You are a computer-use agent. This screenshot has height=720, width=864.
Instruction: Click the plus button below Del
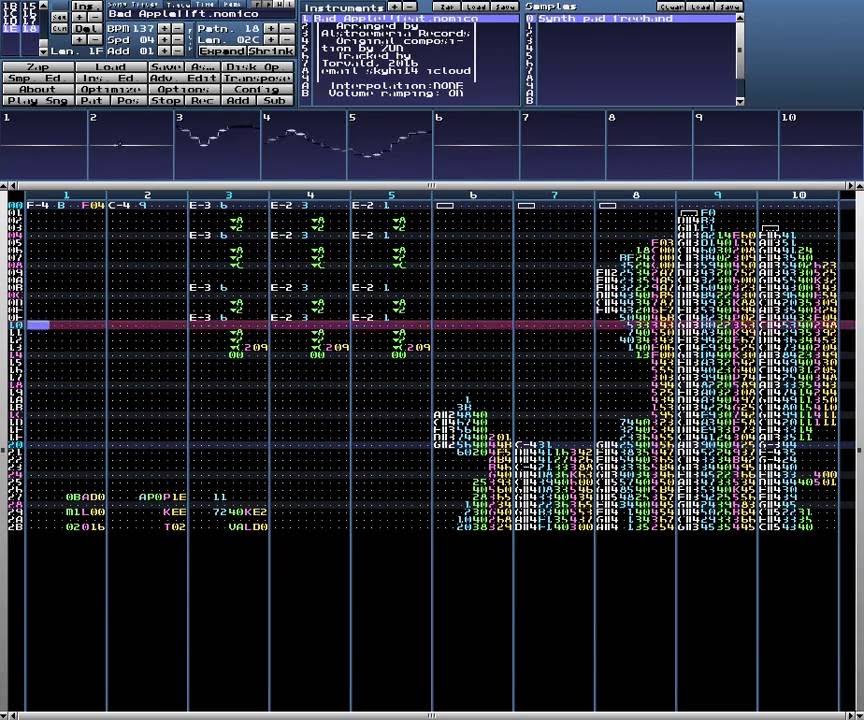point(79,40)
